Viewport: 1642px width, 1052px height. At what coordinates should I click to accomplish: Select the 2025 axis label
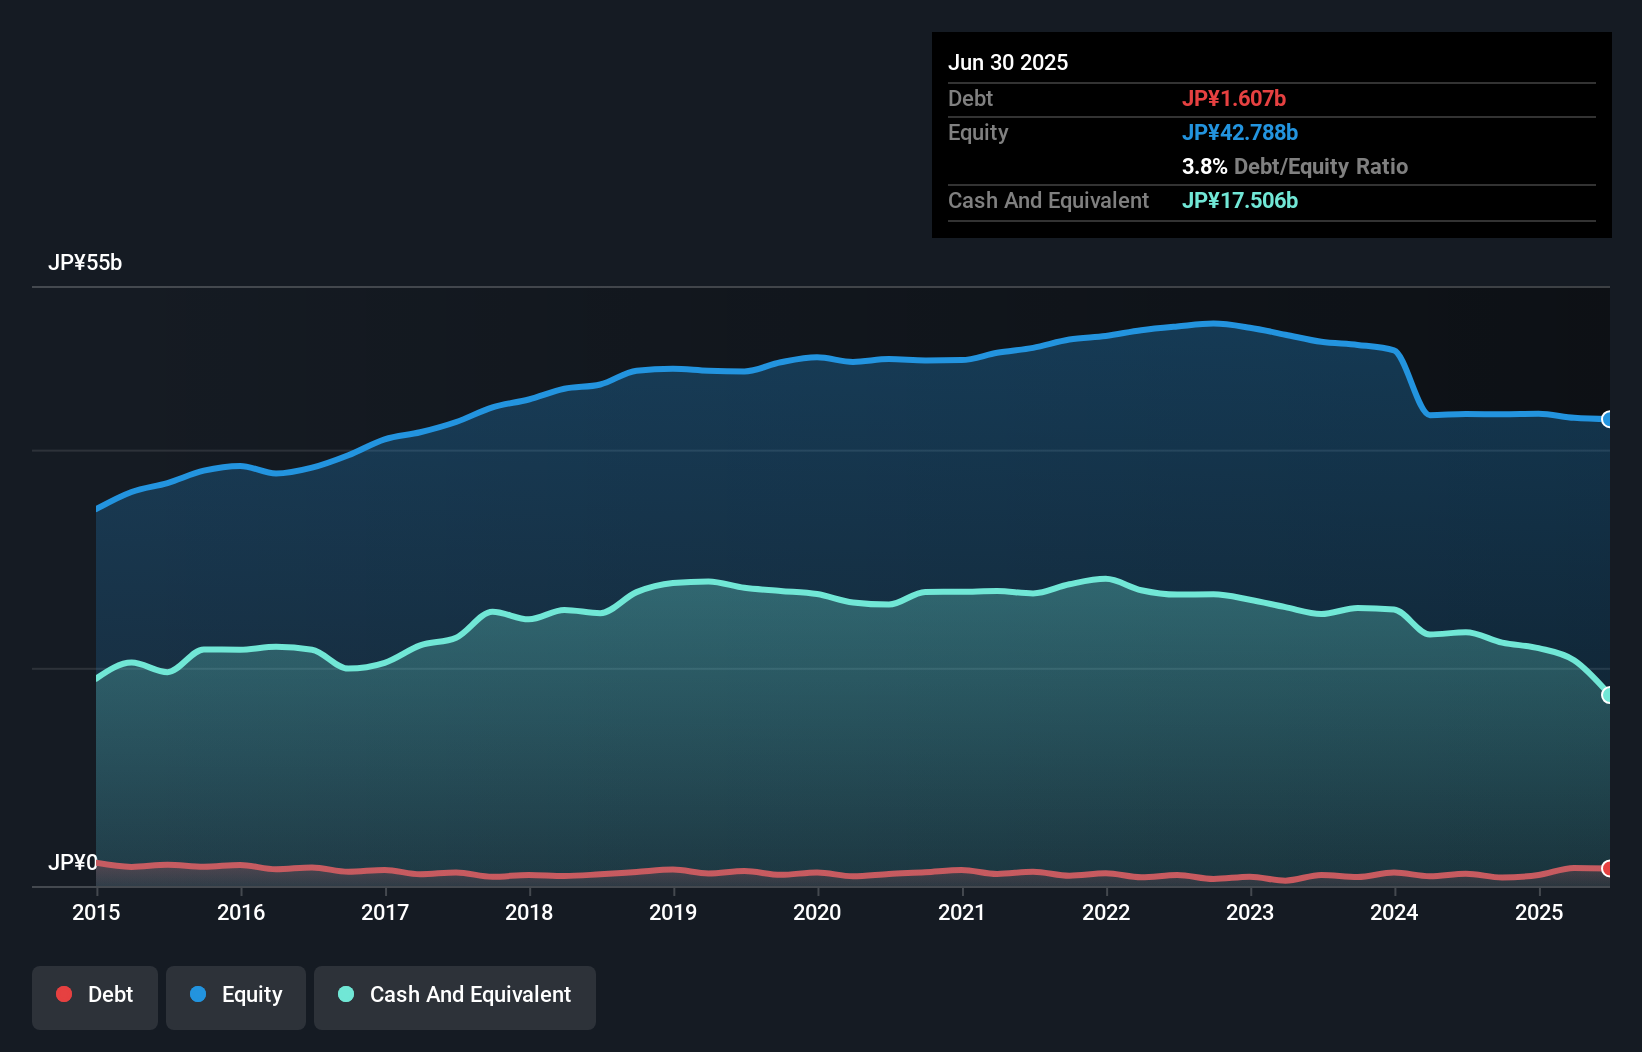[1539, 912]
